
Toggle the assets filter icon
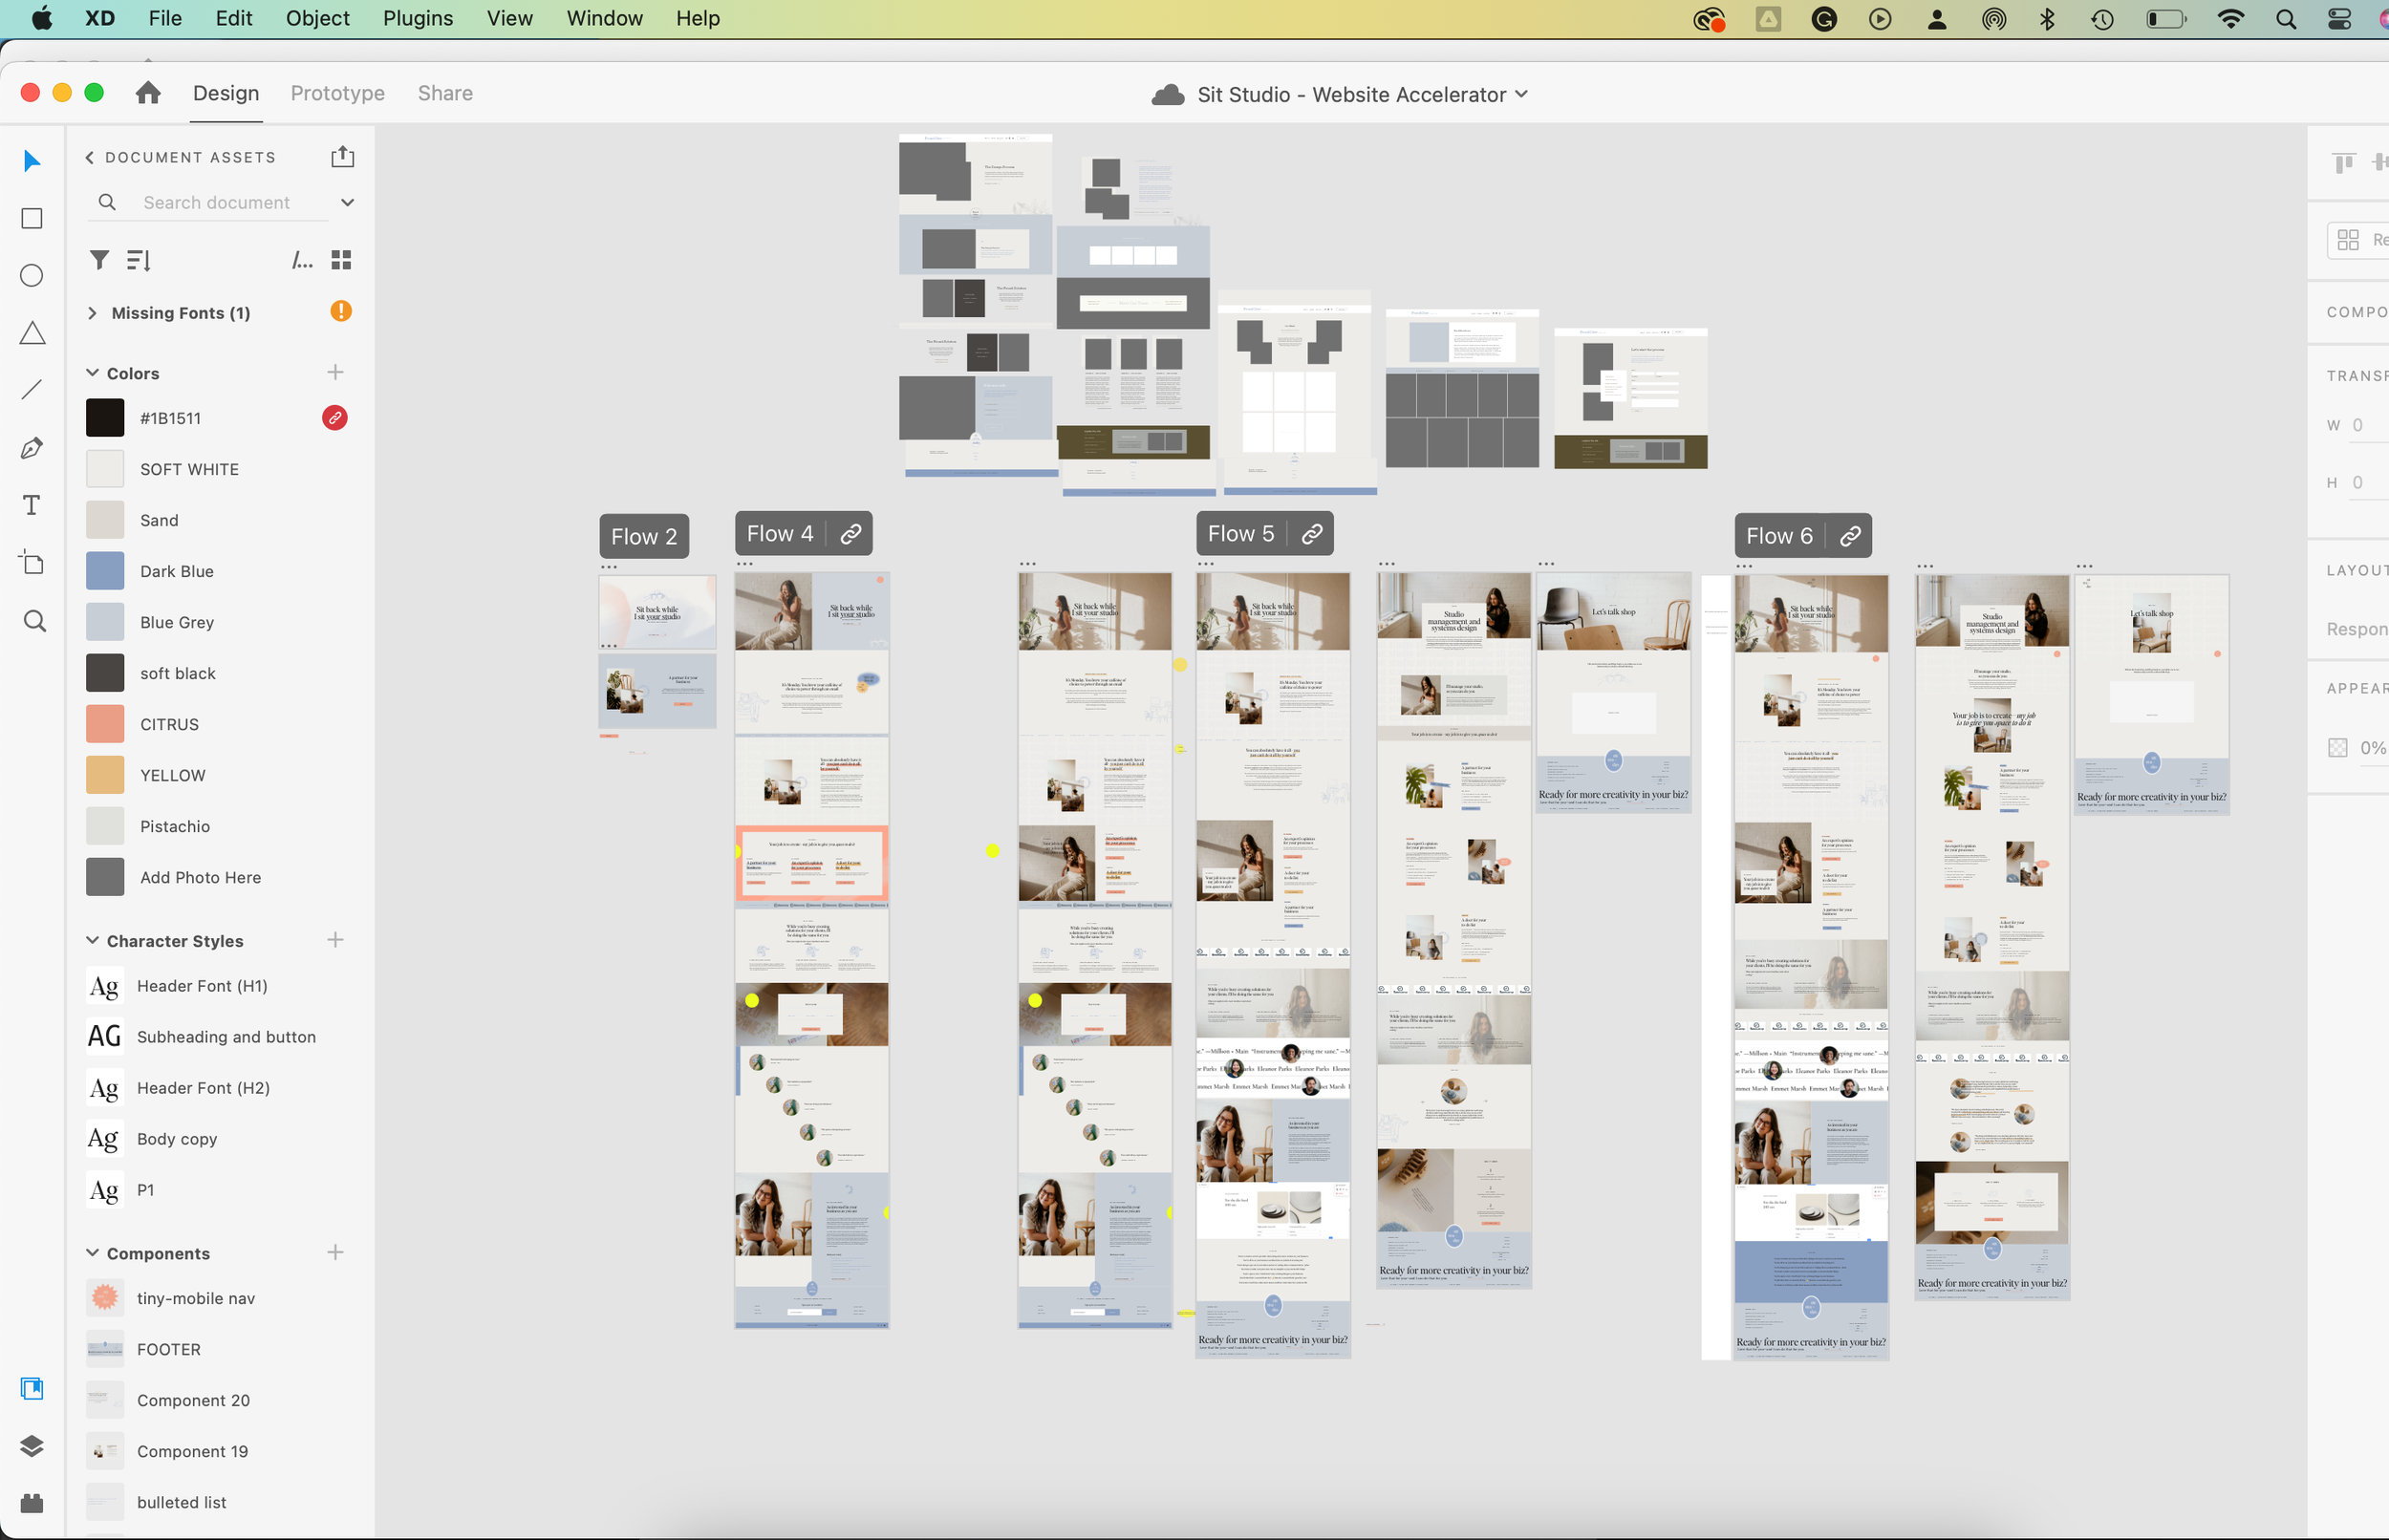click(x=99, y=260)
